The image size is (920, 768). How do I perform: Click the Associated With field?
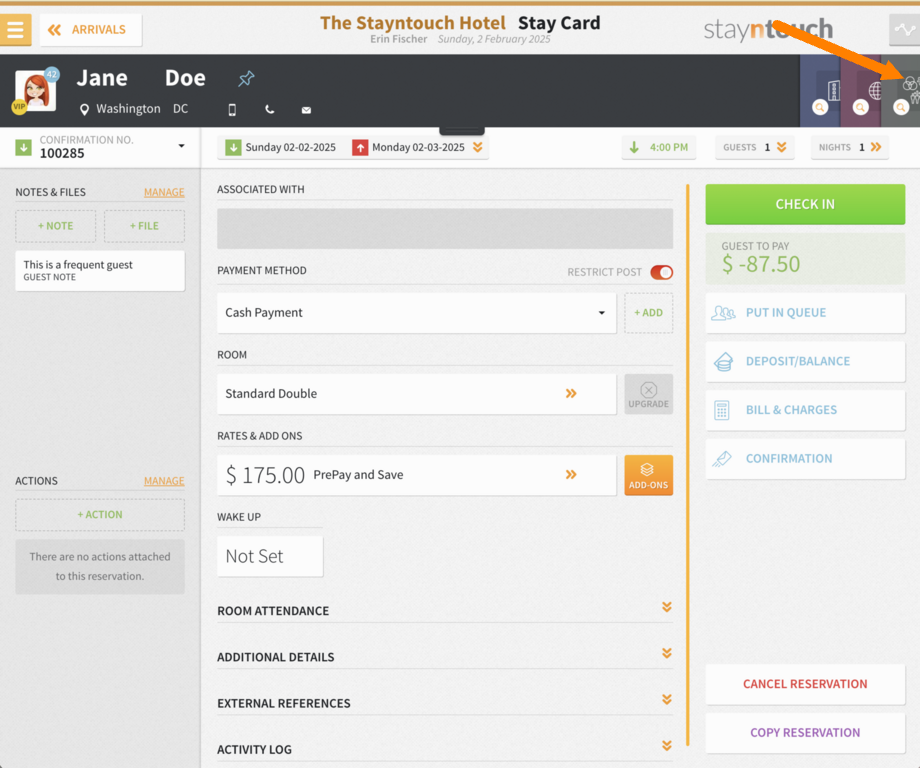tap(445, 228)
